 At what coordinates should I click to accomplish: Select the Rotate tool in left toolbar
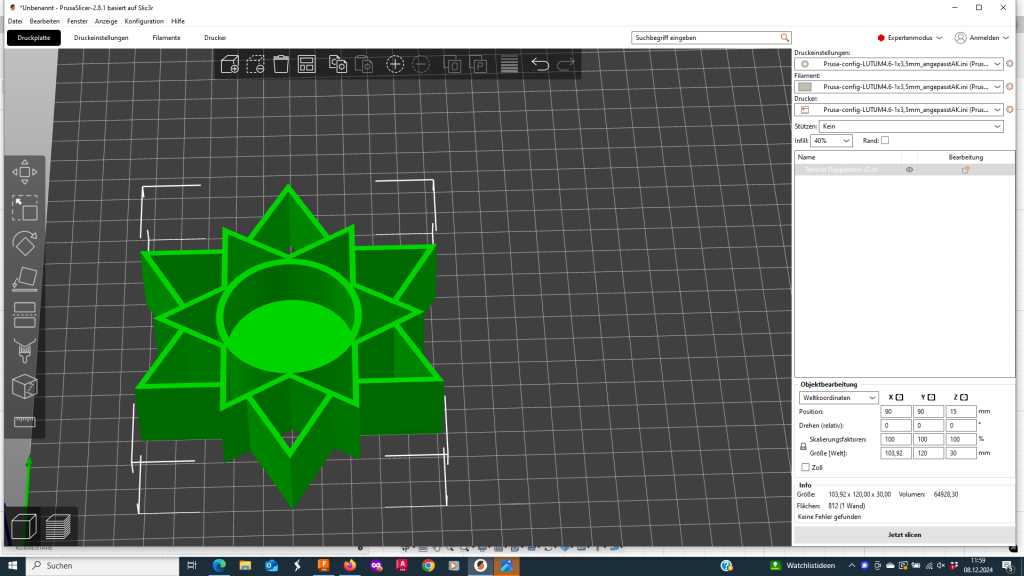click(x=25, y=243)
